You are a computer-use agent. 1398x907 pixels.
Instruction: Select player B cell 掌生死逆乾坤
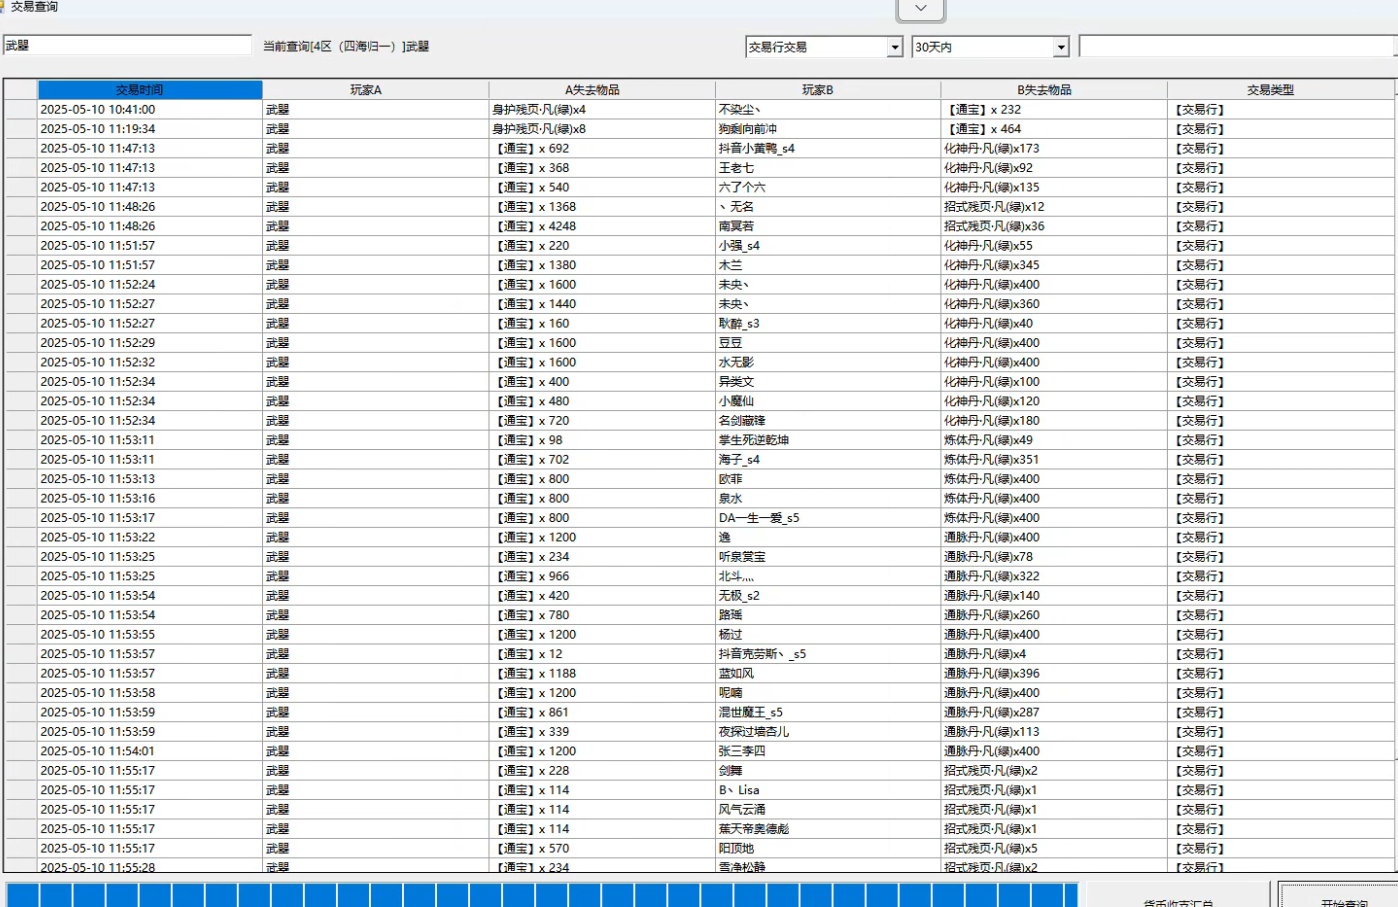pos(828,440)
